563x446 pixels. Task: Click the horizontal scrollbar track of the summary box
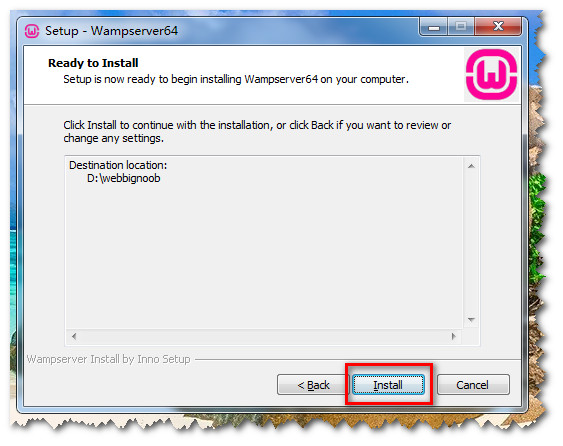pos(264,336)
